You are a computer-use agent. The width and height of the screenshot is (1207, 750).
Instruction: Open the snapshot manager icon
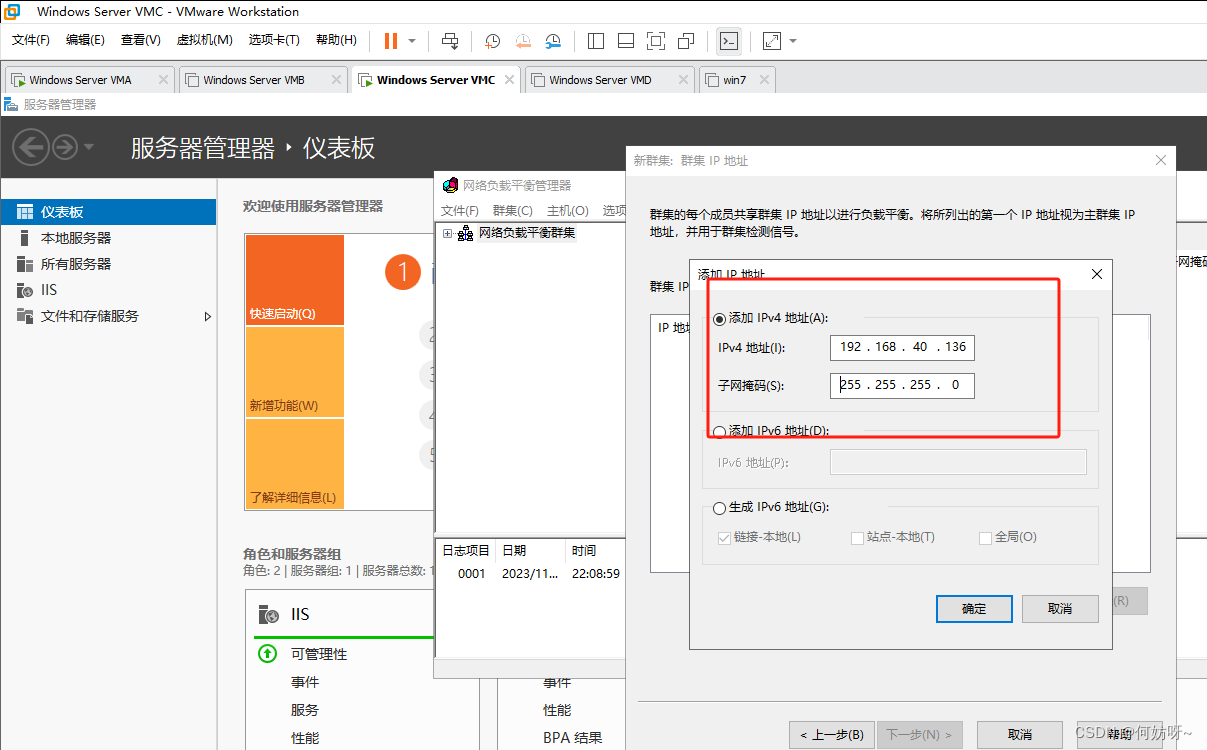553,41
